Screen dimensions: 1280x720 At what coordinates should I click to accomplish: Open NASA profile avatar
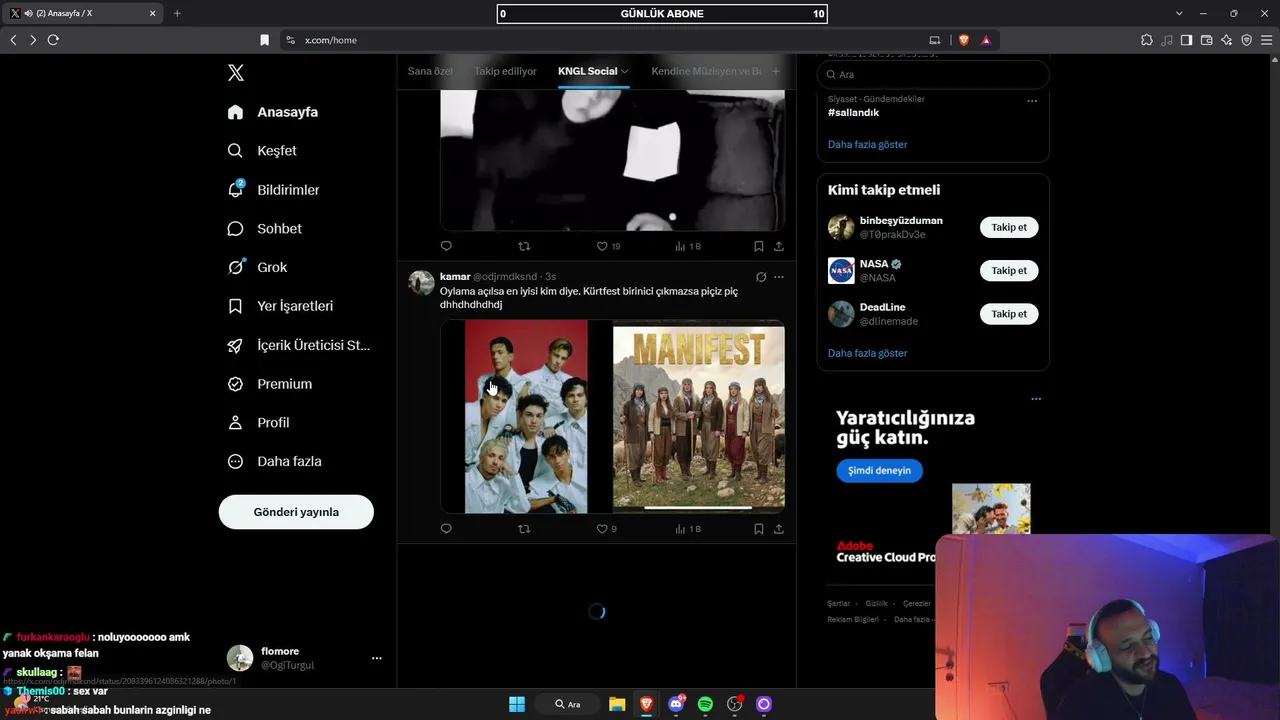(x=841, y=271)
